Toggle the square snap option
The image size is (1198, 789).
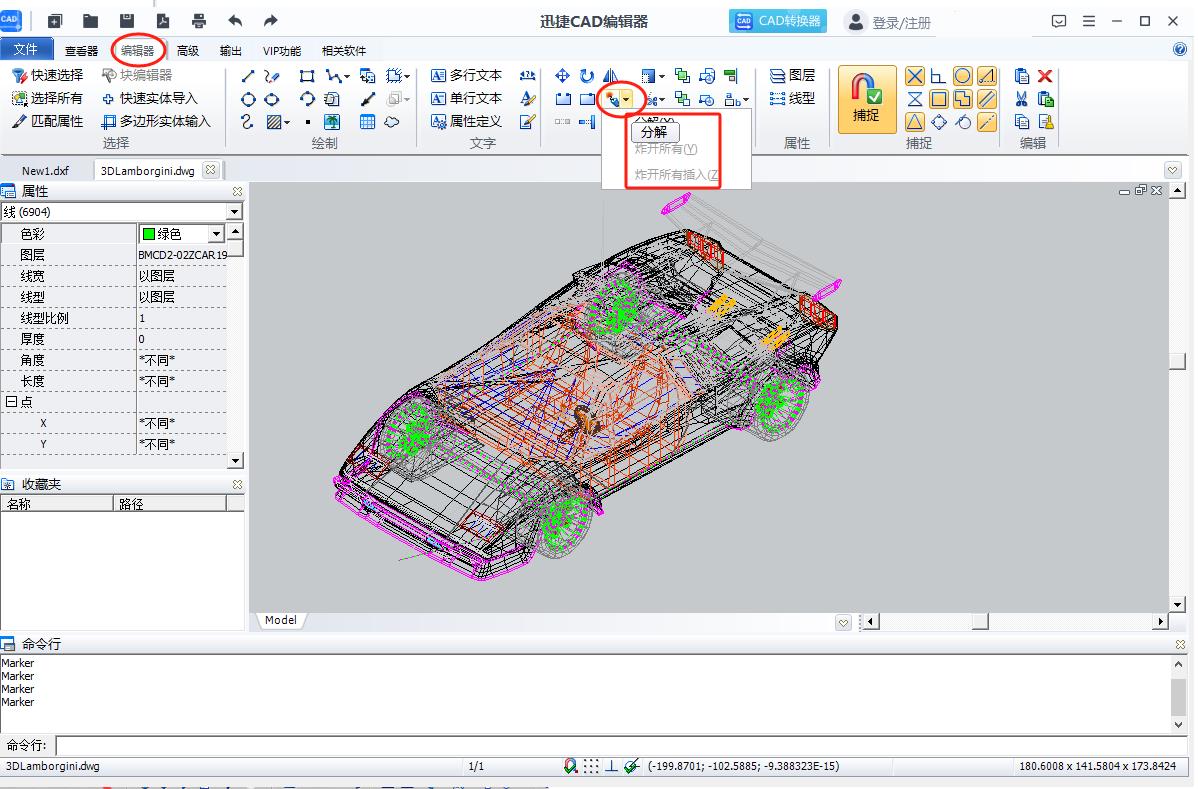tap(939, 99)
